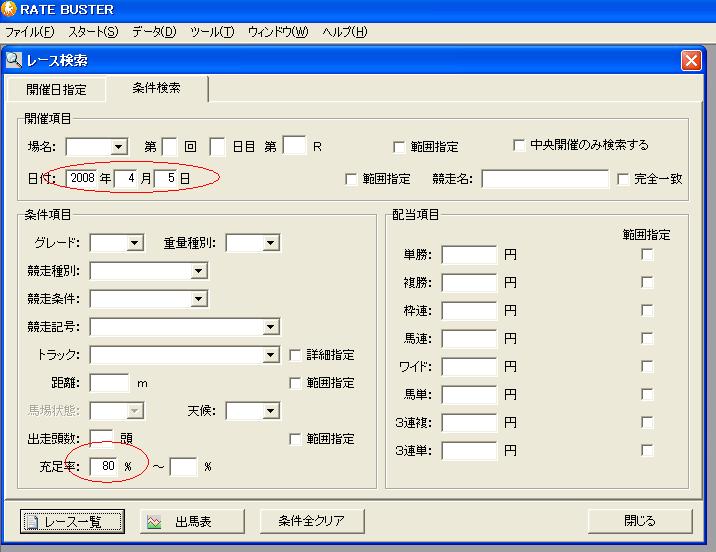Viewport: 716px width, 552px height.
Task: Click the 枠連 payout input field
Action: pos(469,311)
